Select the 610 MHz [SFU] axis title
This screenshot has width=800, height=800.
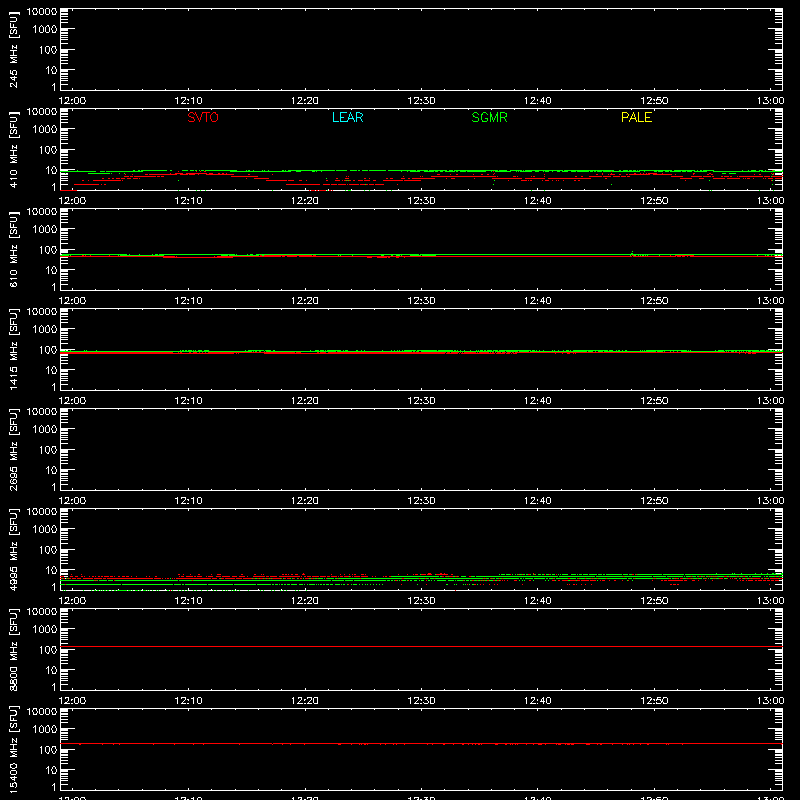[x=14, y=249]
